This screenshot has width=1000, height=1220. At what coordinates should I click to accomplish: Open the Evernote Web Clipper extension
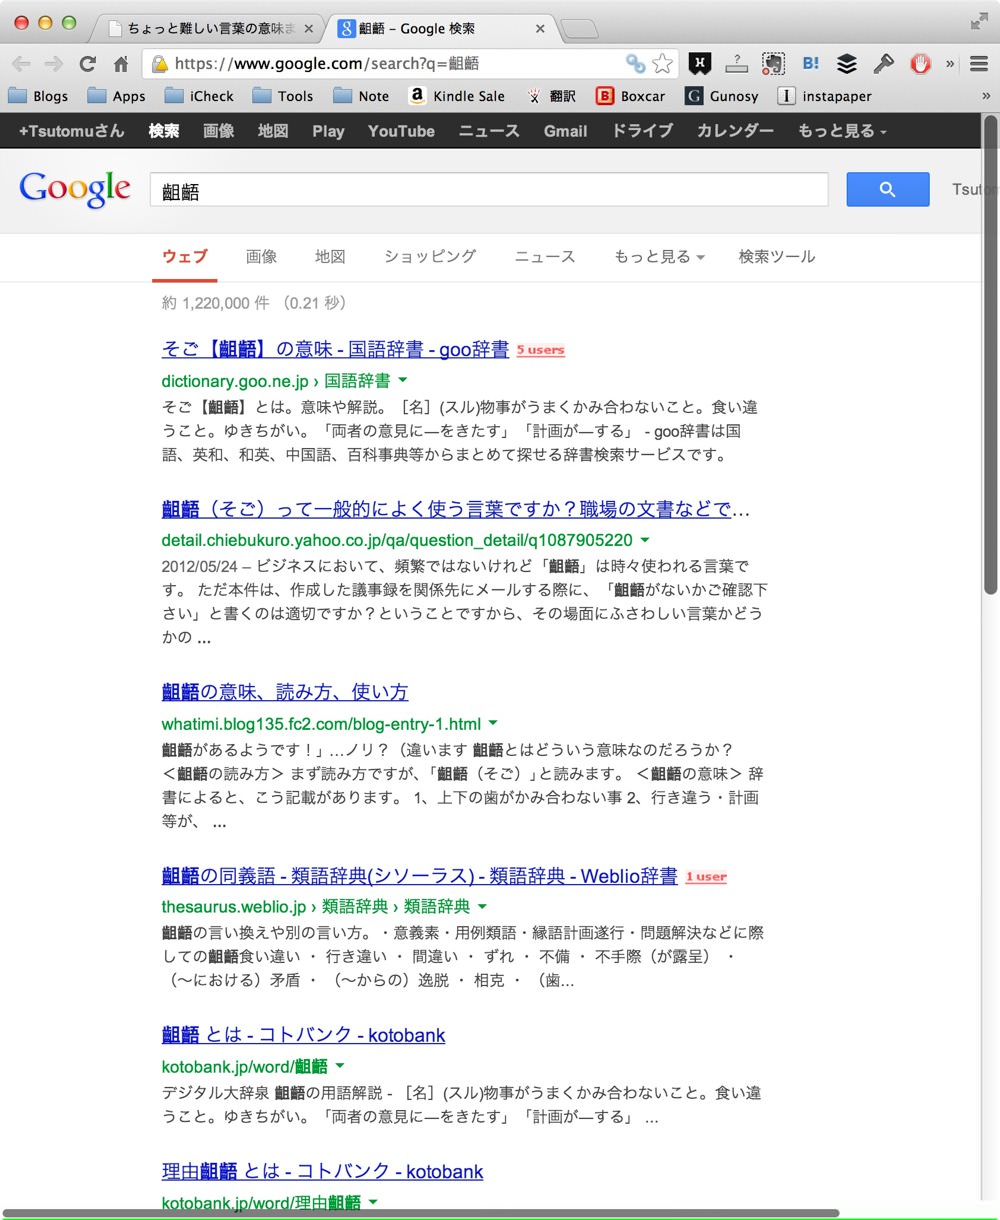coord(772,64)
